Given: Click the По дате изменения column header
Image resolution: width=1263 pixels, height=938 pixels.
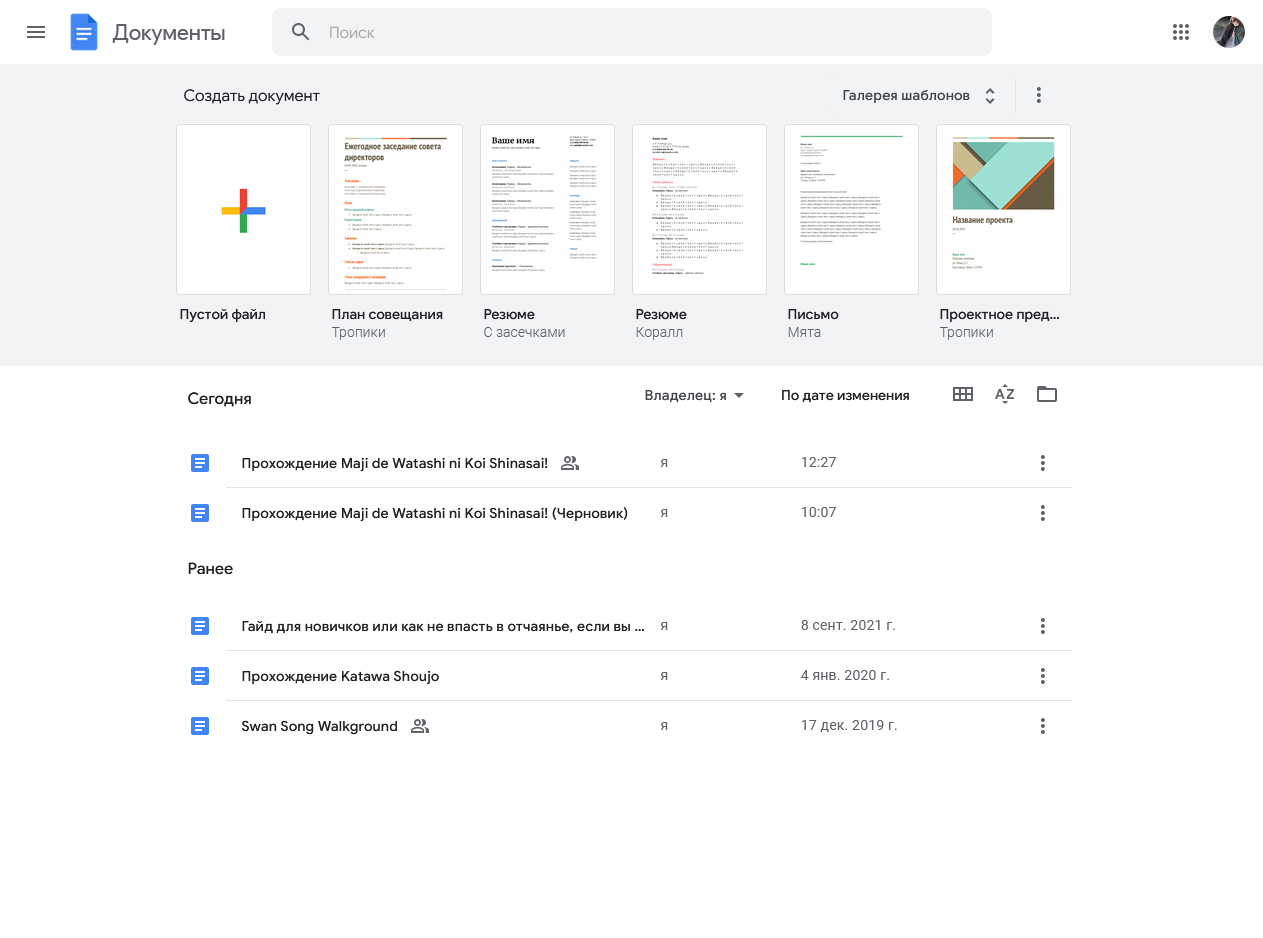Looking at the screenshot, I should click(x=845, y=396).
